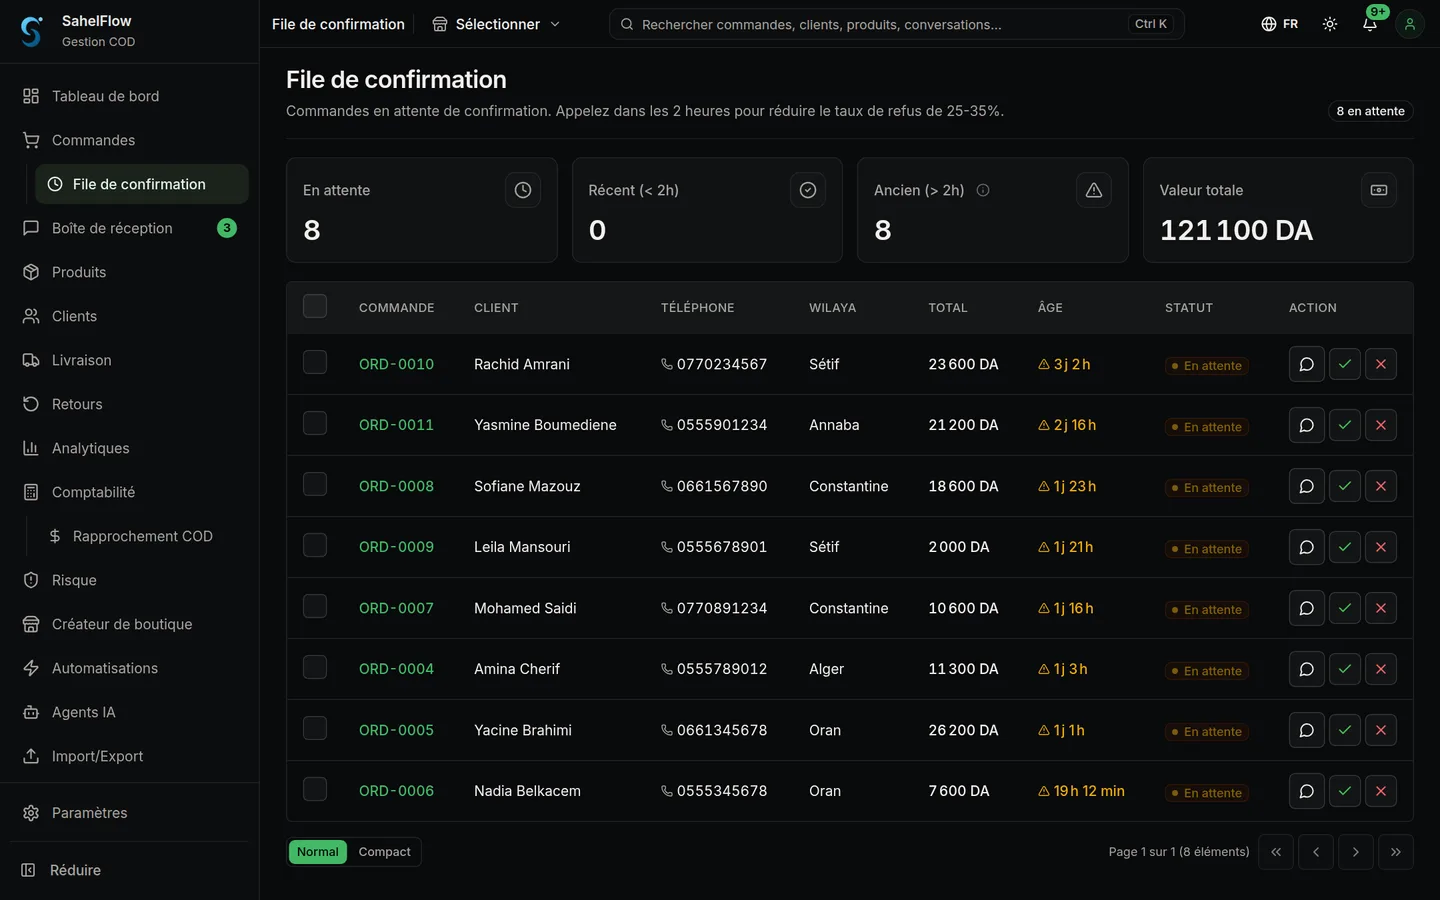Confirm order ORD-0011 with green checkmark

1344,425
